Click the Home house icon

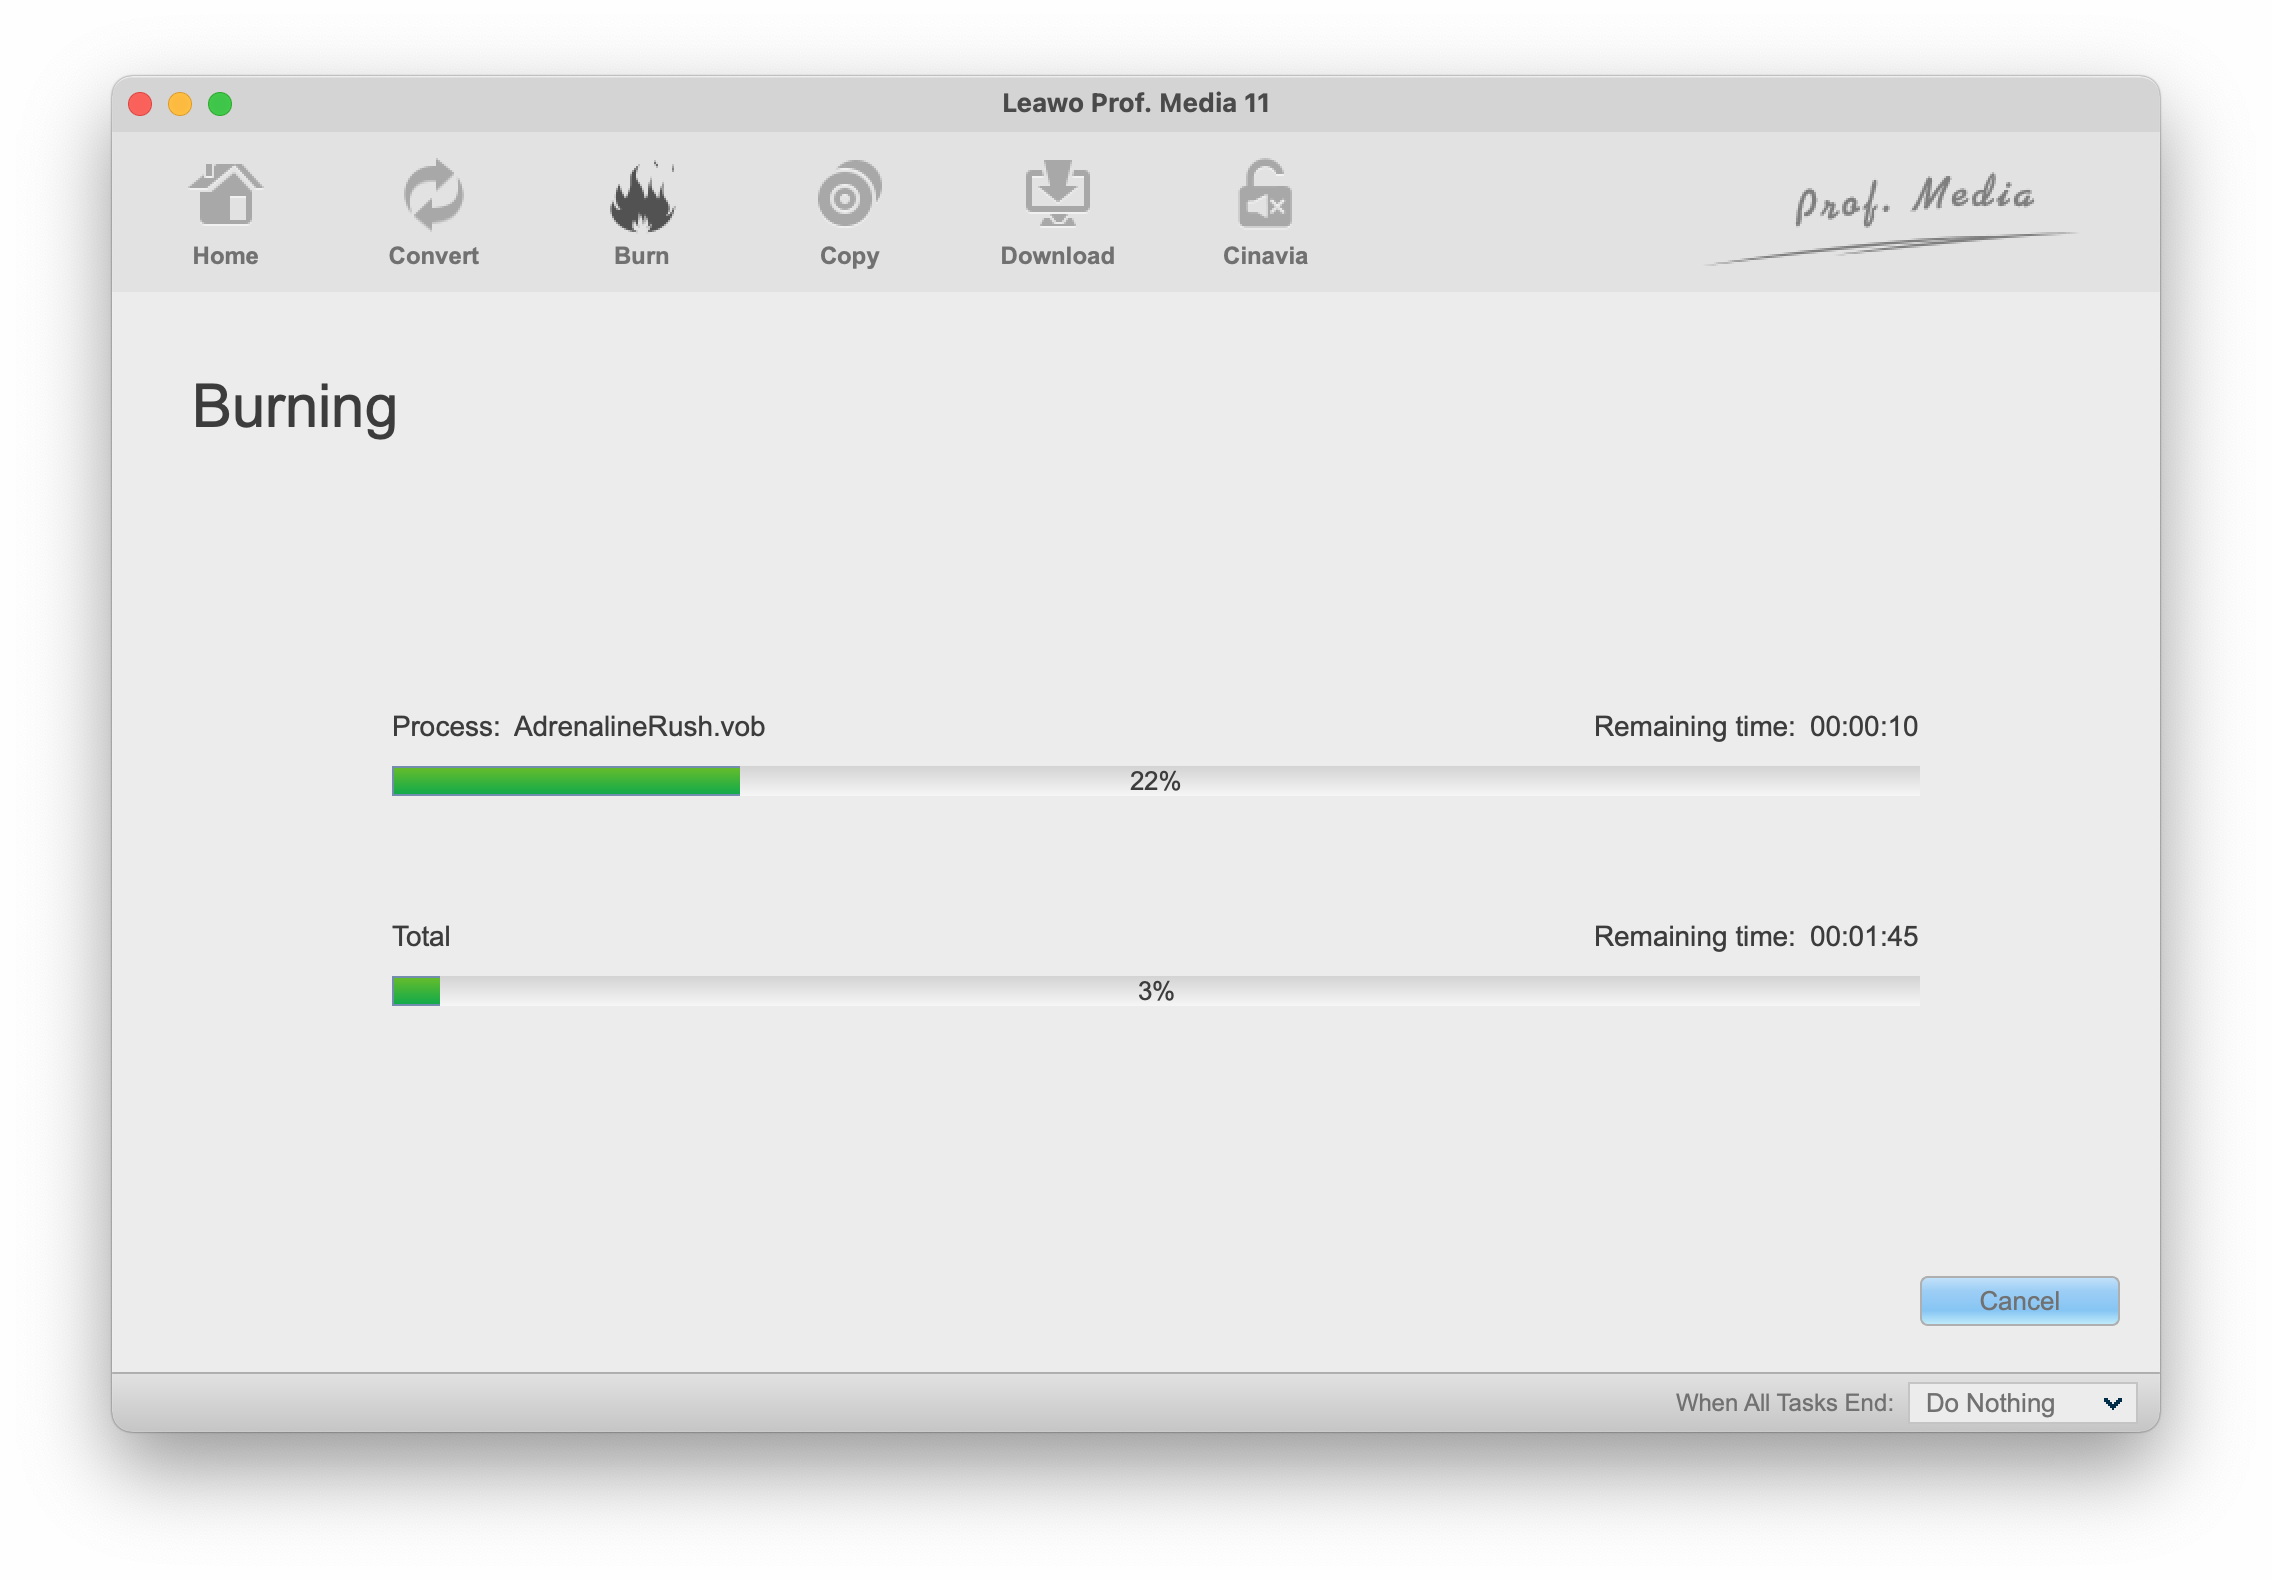coord(225,194)
